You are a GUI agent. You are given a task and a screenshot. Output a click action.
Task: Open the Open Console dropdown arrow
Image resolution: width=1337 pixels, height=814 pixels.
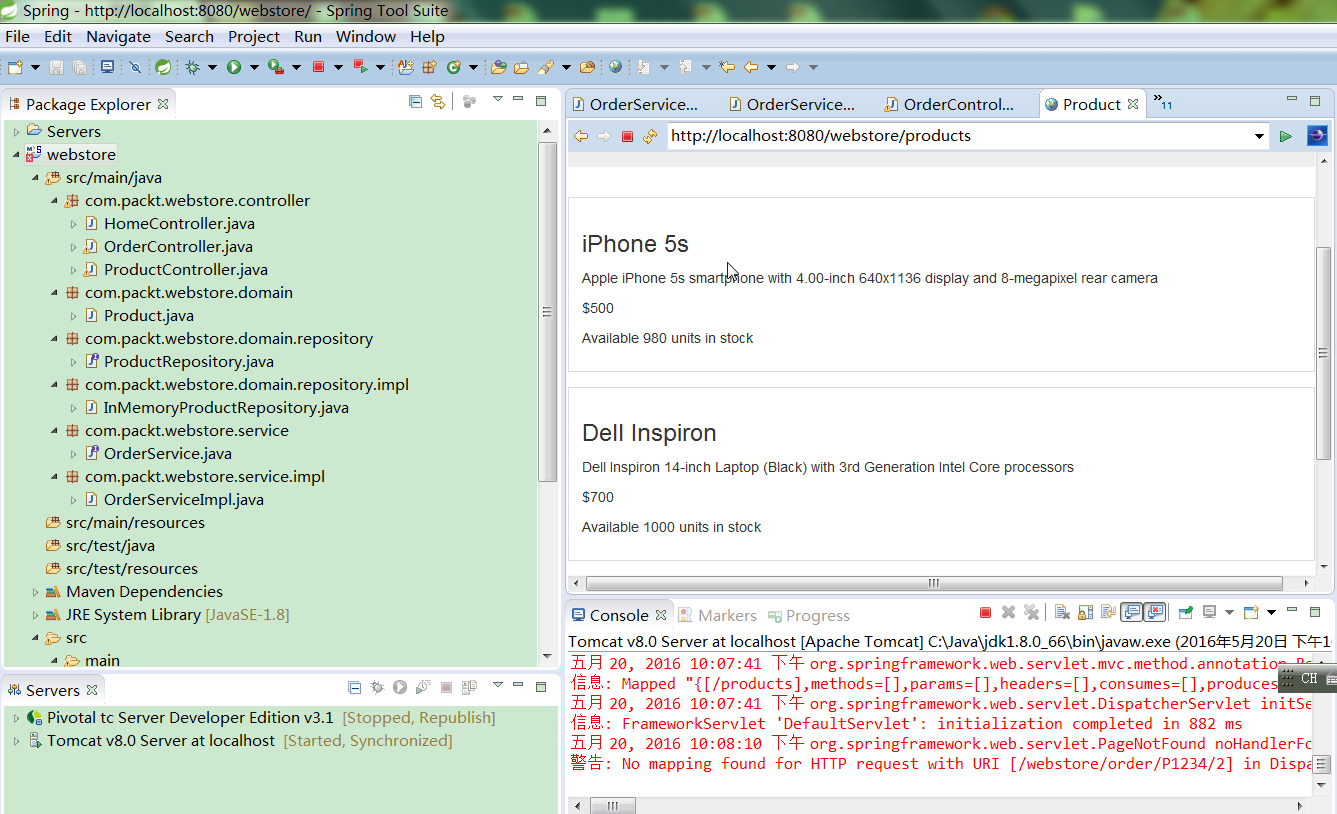1271,613
